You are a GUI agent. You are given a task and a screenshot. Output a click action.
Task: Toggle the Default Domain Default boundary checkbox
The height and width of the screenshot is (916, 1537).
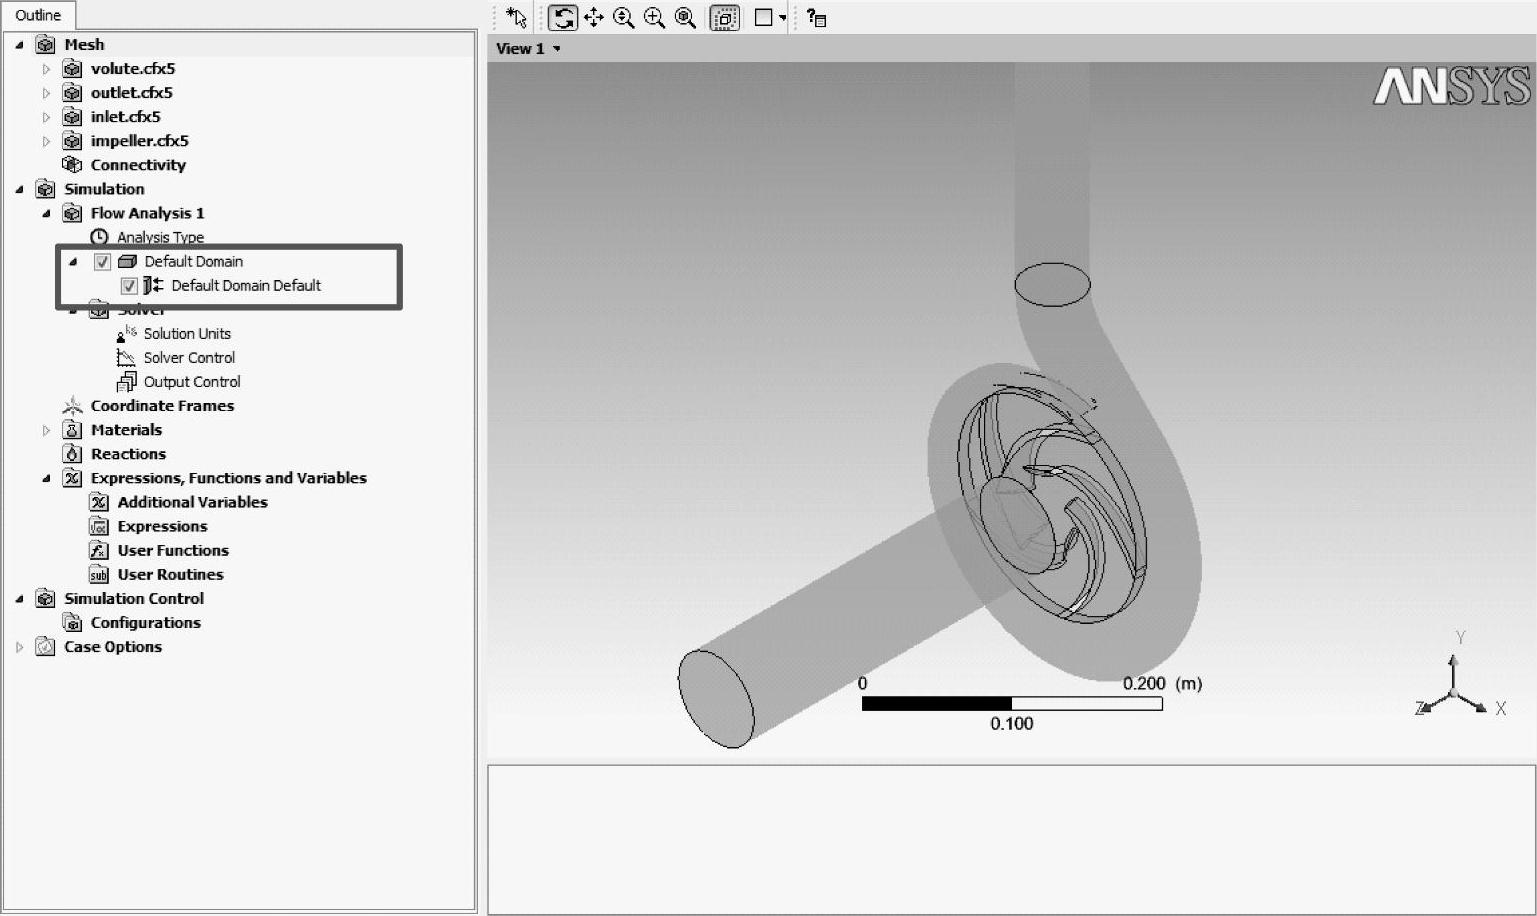pos(129,286)
